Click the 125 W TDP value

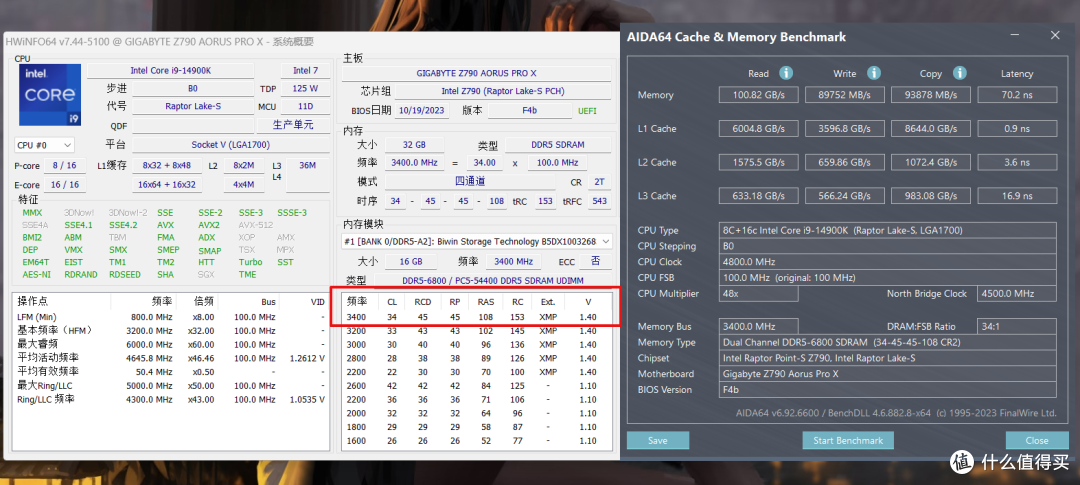[304, 89]
